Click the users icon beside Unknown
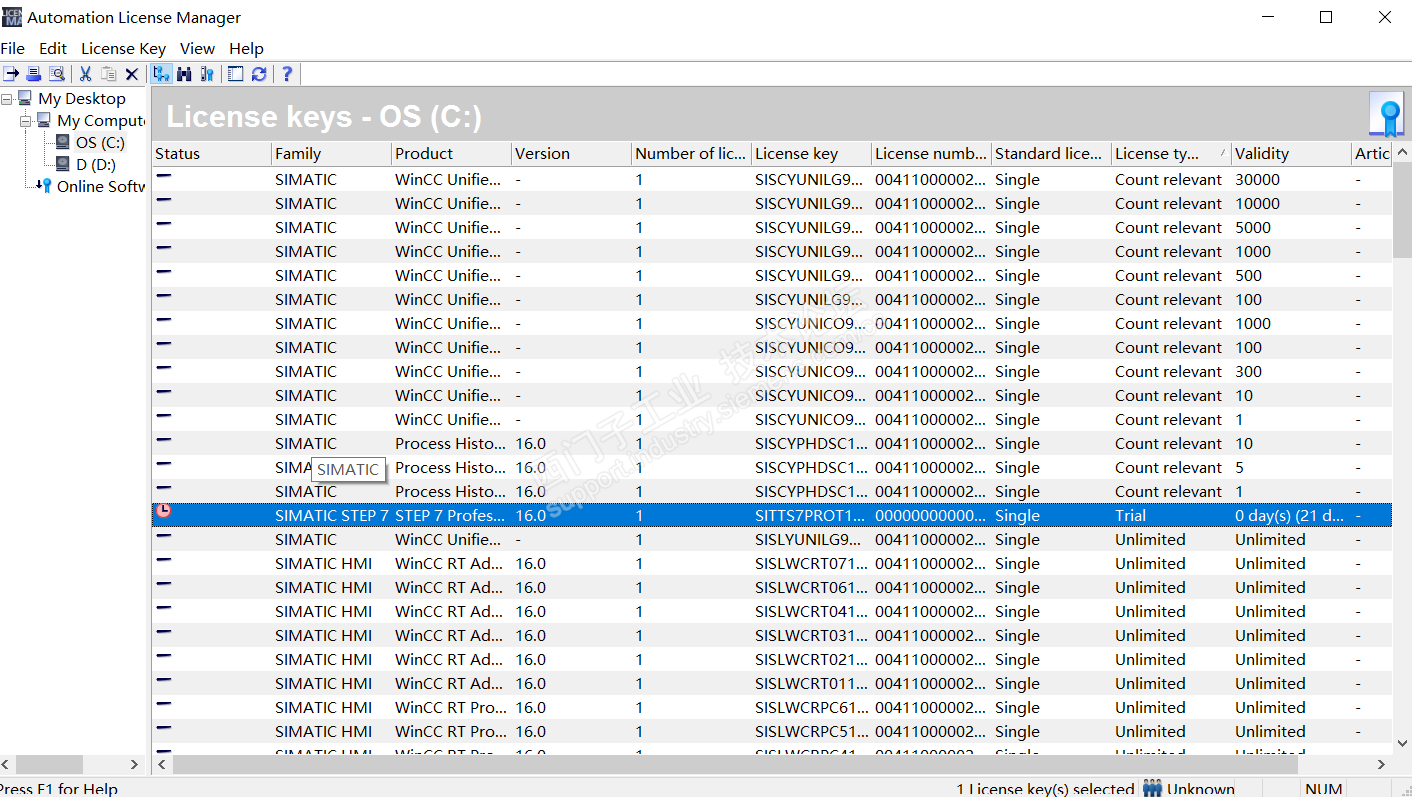1412x797 pixels. pos(1152,788)
